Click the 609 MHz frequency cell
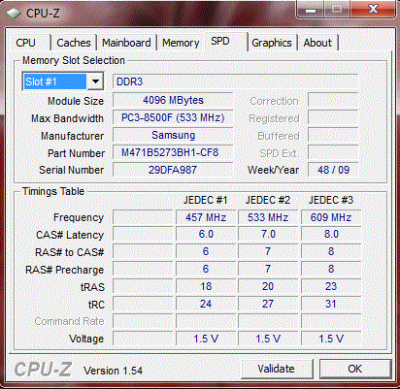This screenshot has width=400, height=389. pos(331,217)
